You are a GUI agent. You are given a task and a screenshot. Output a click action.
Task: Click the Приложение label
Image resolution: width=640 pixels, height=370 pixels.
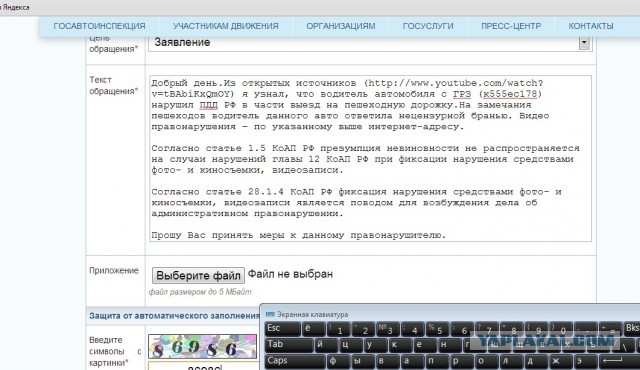(114, 270)
